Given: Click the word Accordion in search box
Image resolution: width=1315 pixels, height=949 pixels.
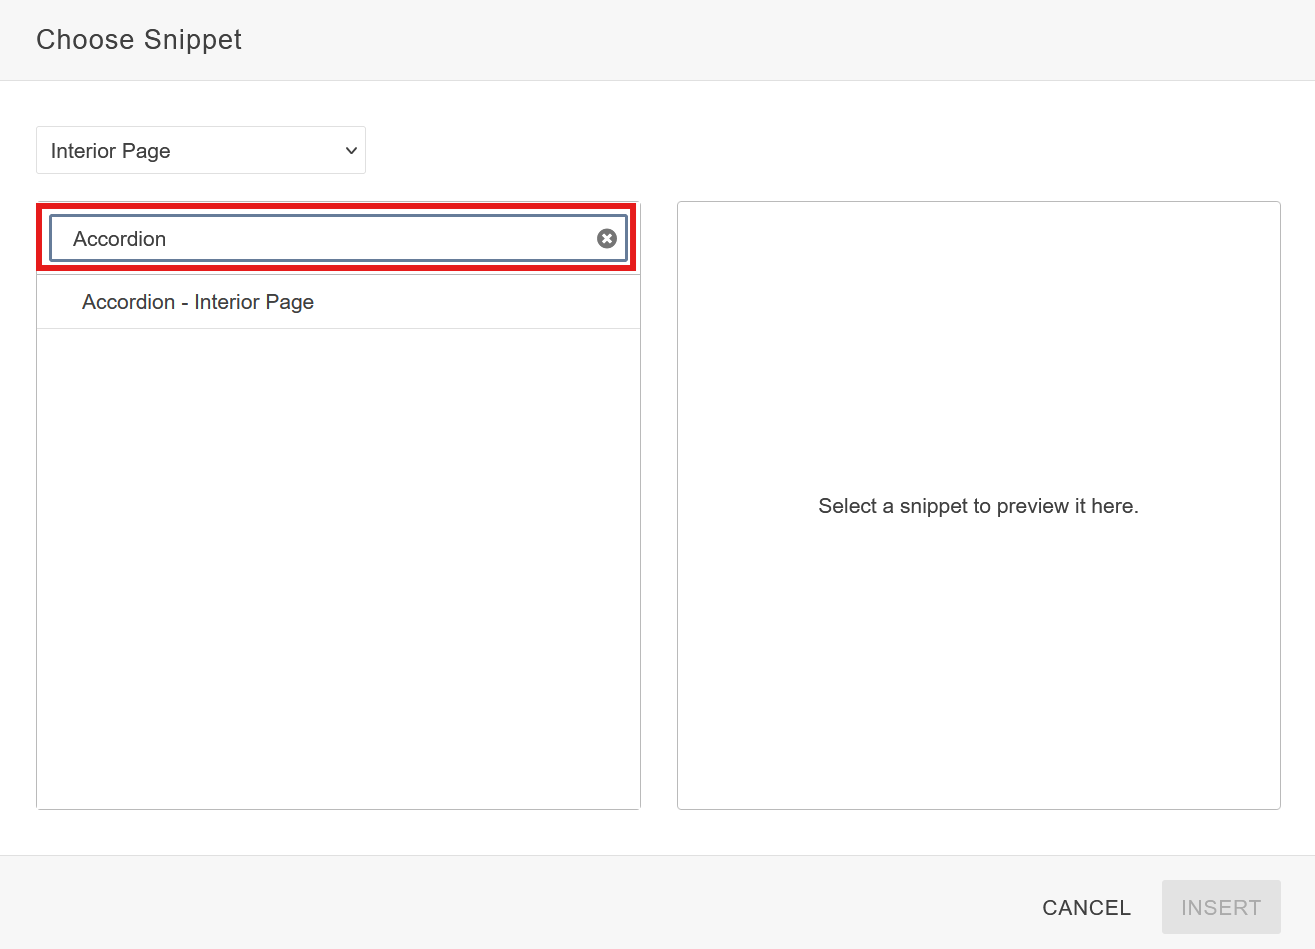Looking at the screenshot, I should [119, 239].
